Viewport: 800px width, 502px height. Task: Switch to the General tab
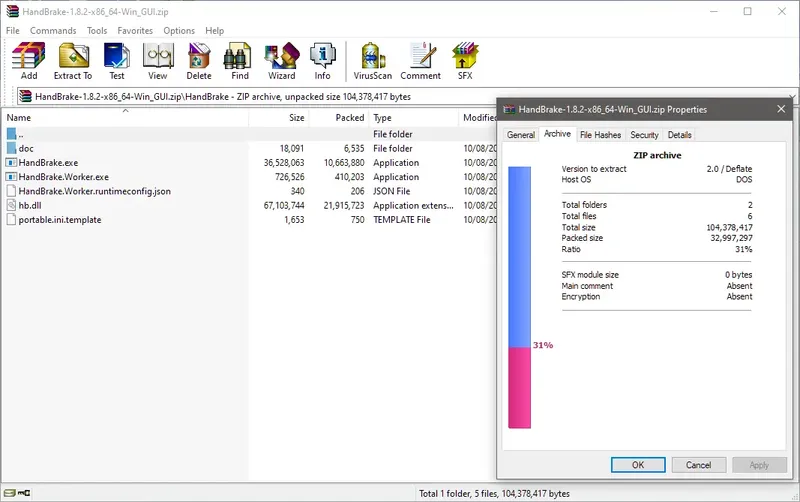click(x=521, y=135)
